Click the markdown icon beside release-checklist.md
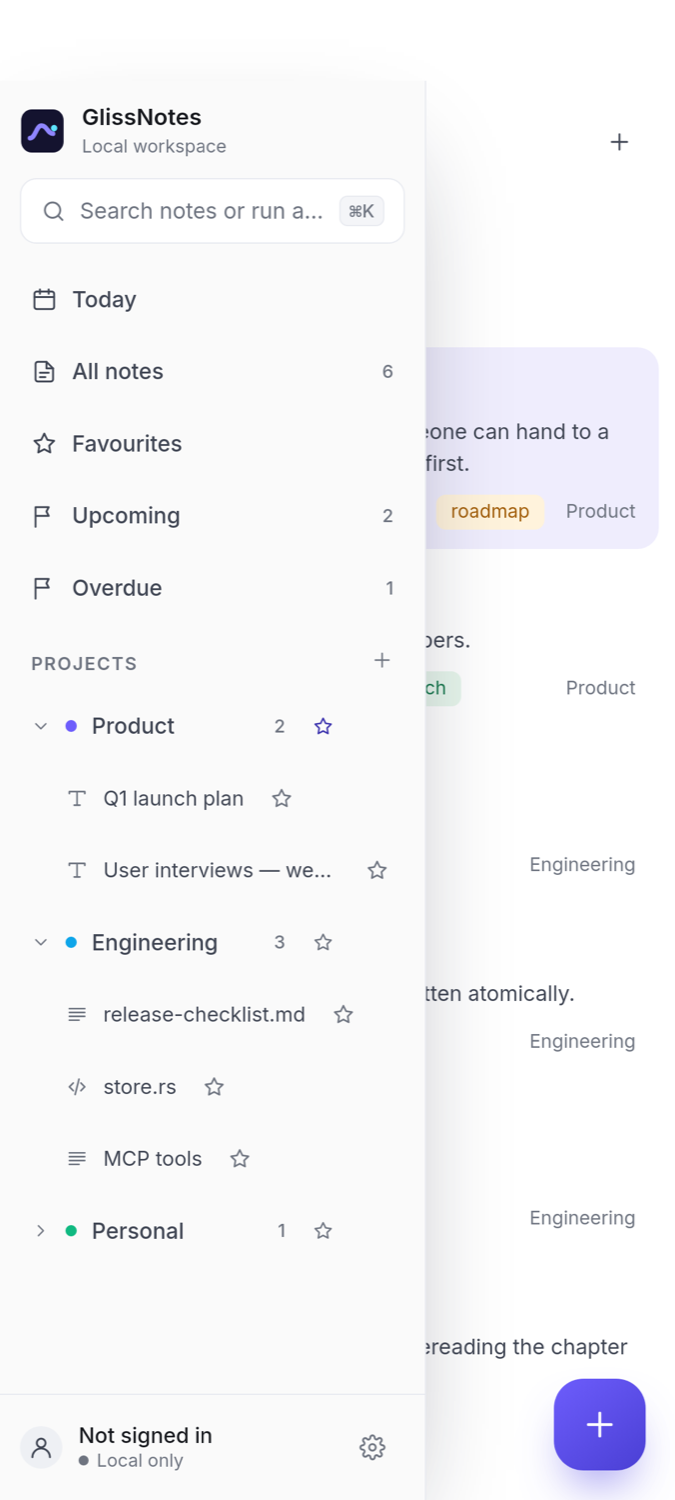The width and height of the screenshot is (675, 1500). 76,1014
